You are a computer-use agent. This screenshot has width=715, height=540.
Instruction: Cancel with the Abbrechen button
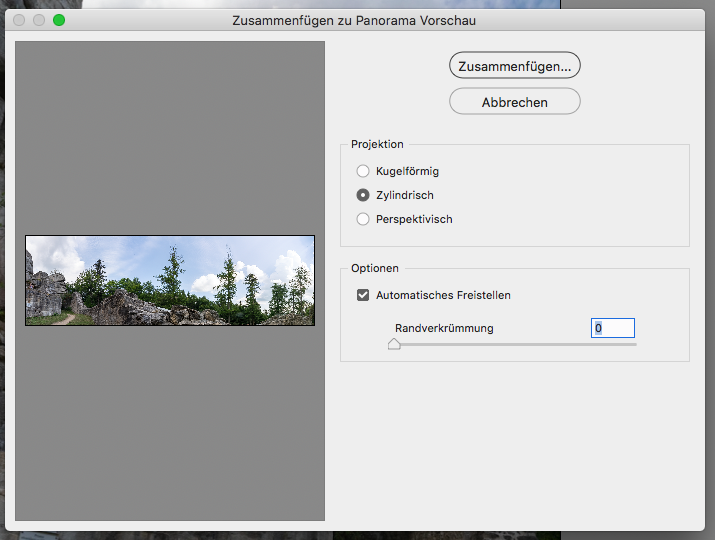(x=514, y=101)
